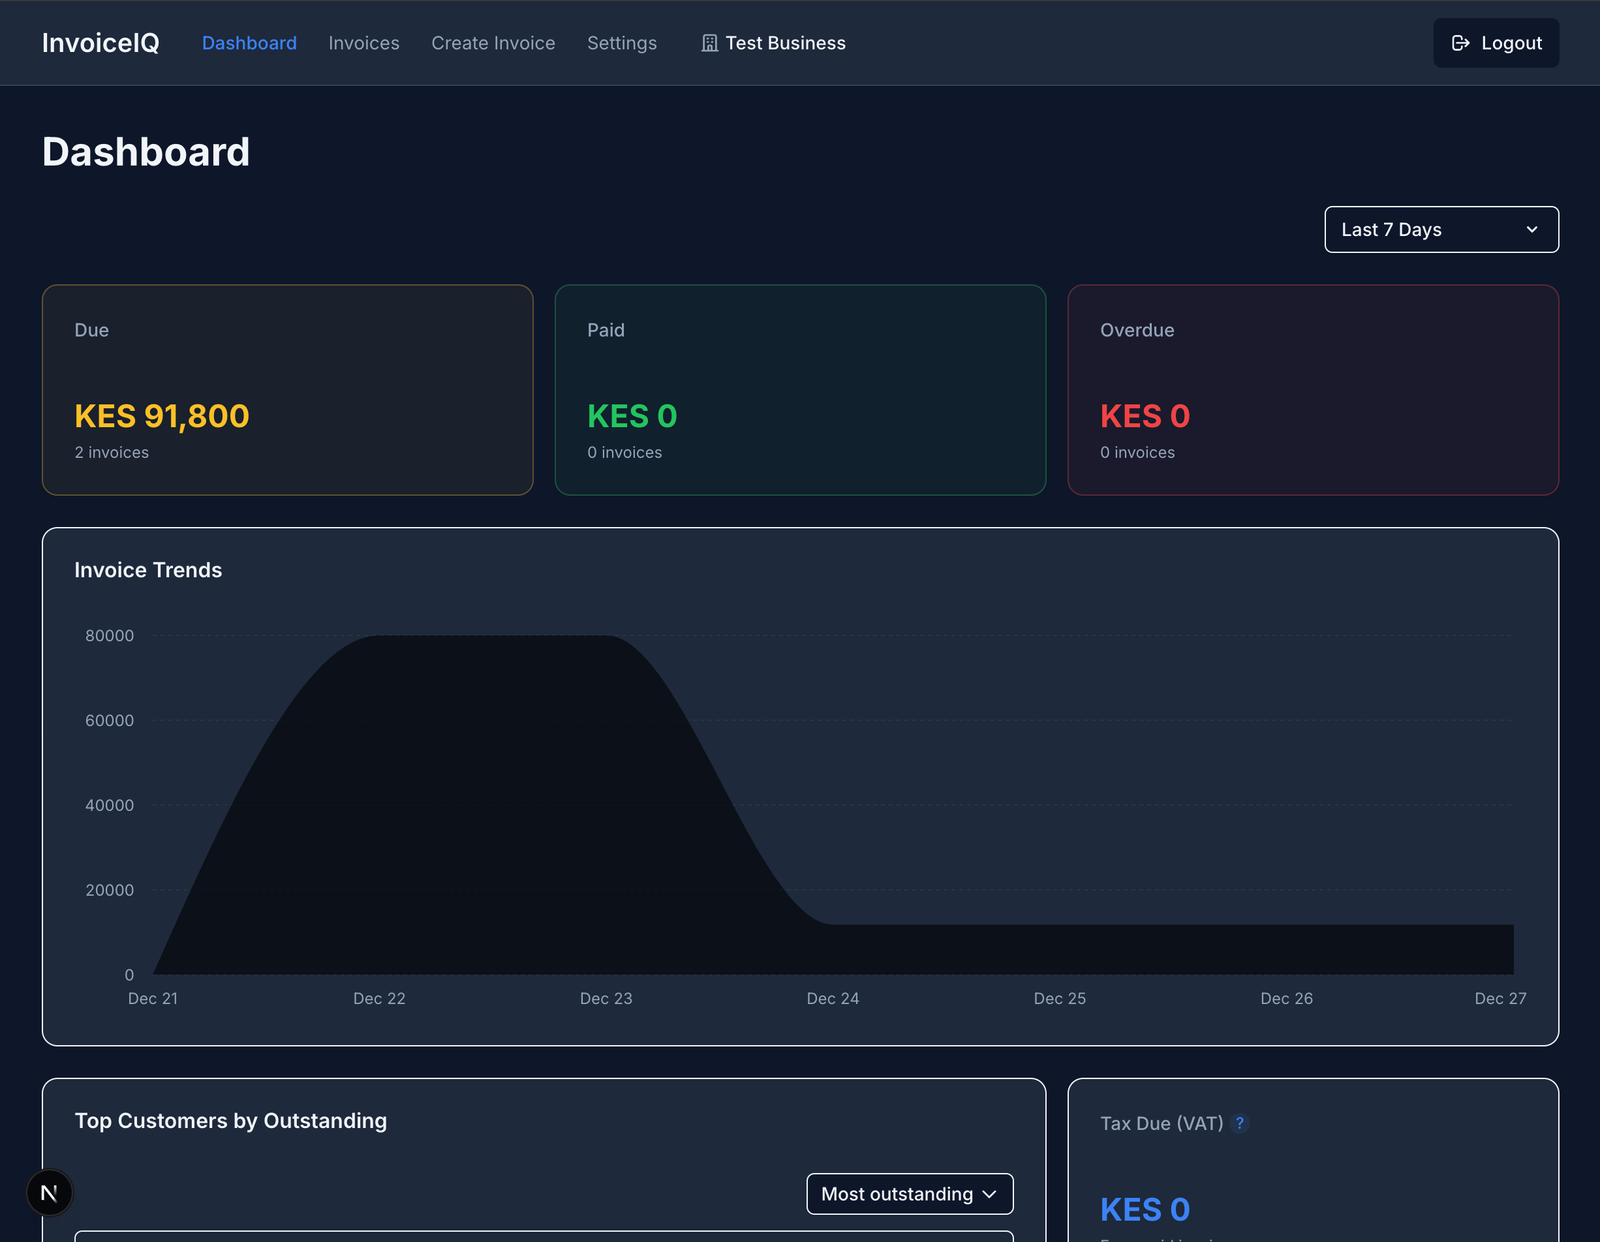
Task: Select the Test Business name label
Action: pyautogui.click(x=785, y=43)
